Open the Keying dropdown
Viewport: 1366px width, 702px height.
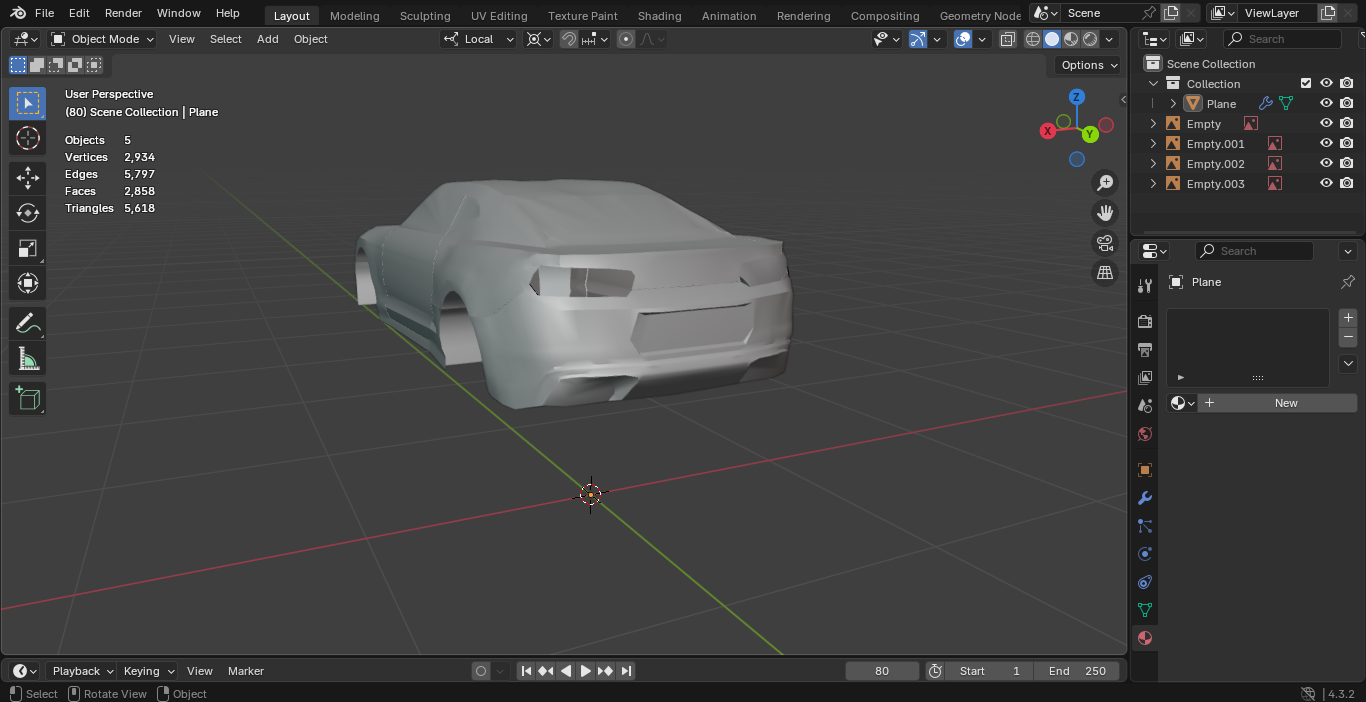coord(148,671)
